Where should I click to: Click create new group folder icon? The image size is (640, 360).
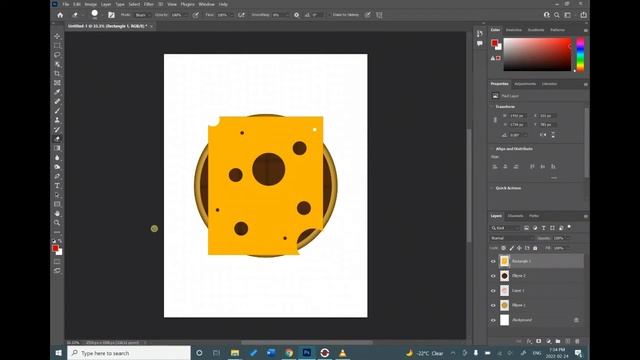(558, 341)
